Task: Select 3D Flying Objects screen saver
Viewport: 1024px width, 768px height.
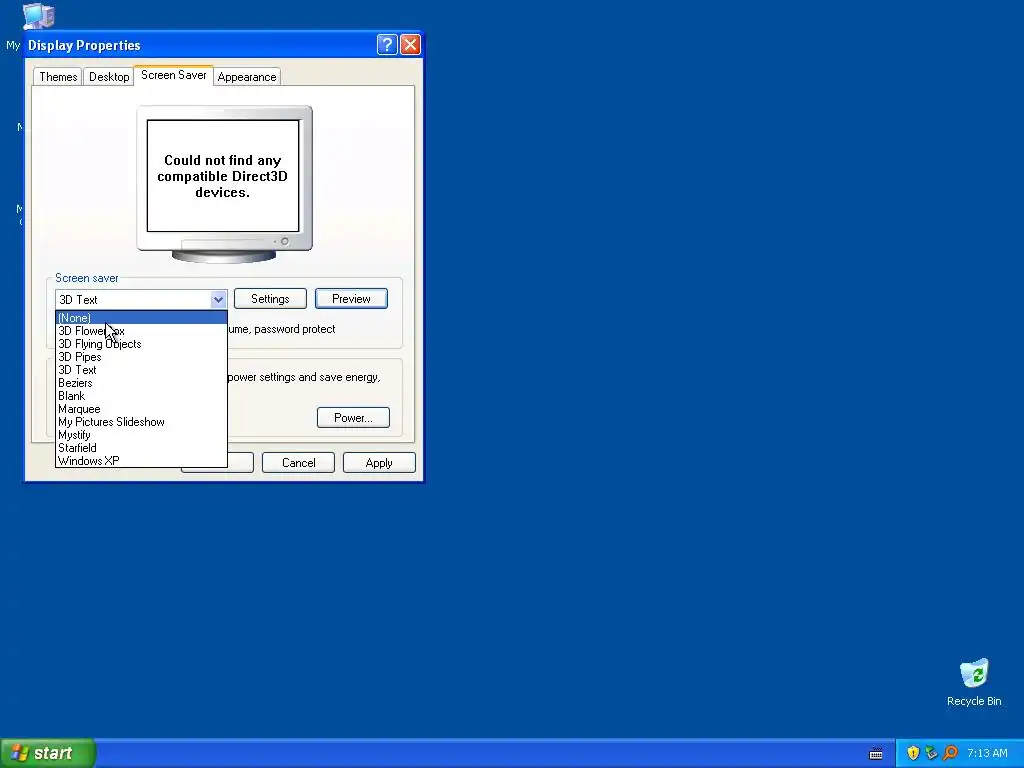Action: click(x=141, y=344)
